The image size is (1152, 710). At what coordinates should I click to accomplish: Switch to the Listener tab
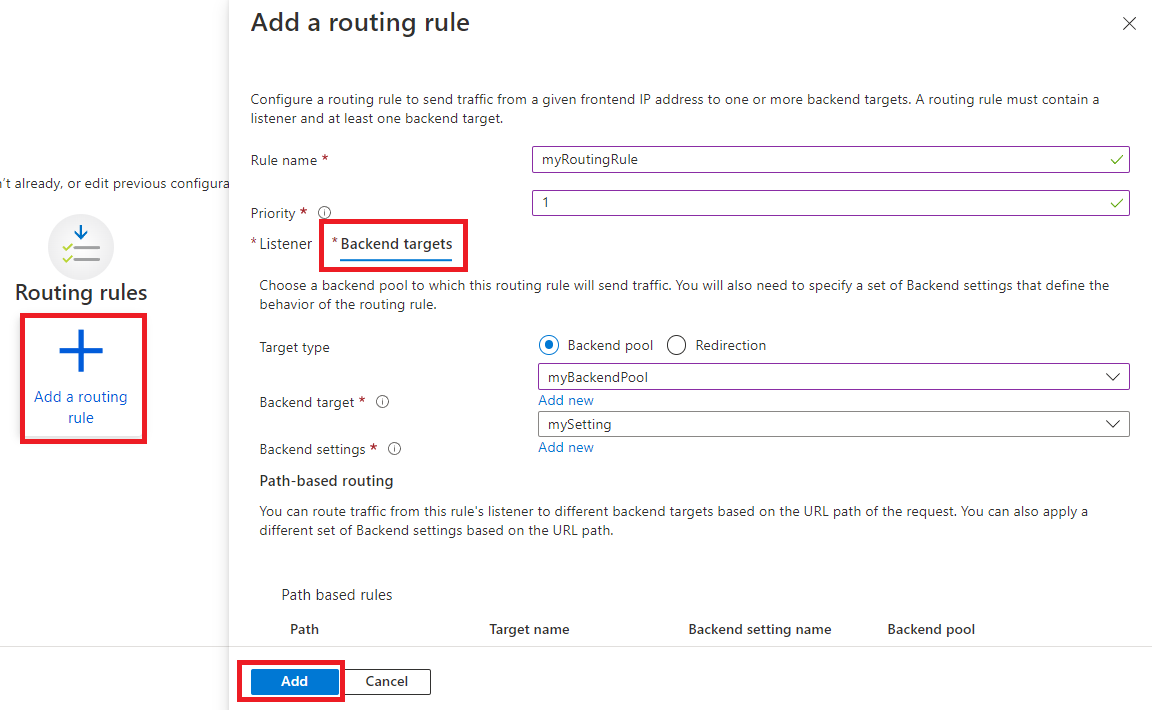(287, 243)
